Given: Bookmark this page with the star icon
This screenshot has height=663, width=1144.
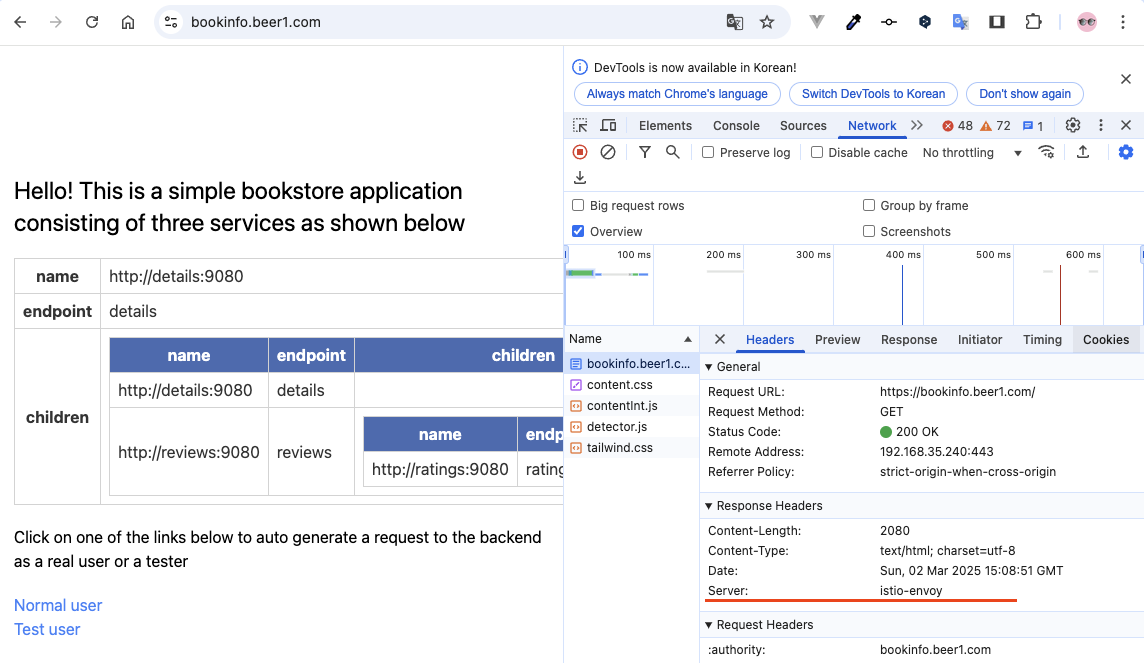Looking at the screenshot, I should pyautogui.click(x=767, y=22).
